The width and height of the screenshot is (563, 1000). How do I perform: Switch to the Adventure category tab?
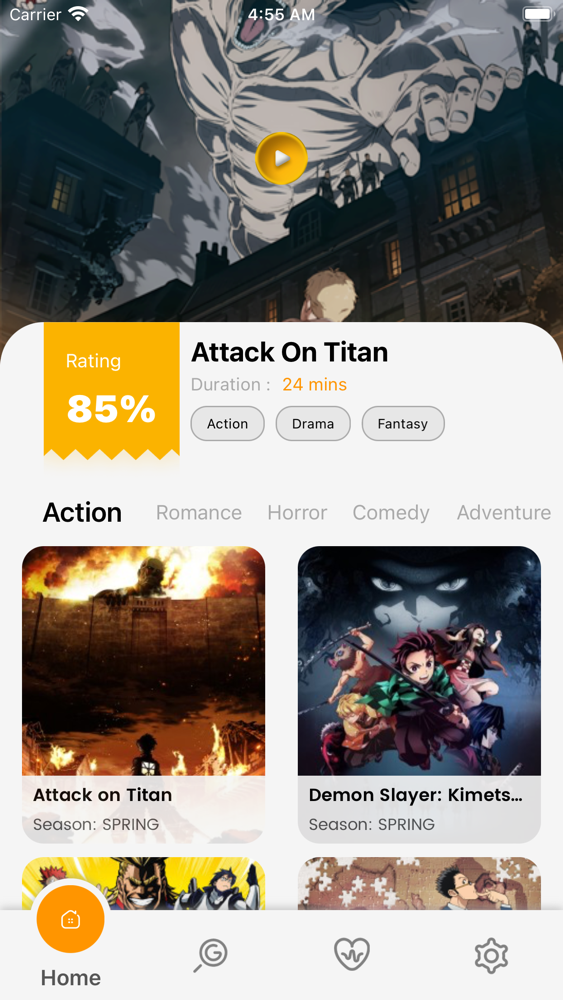[504, 513]
